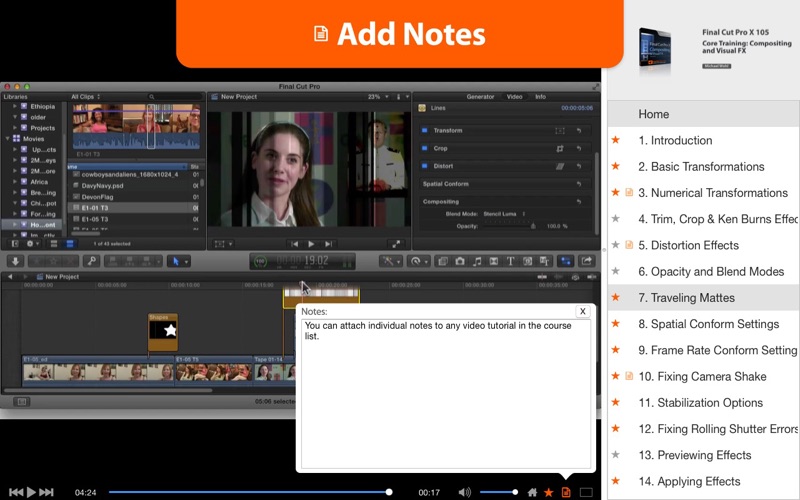Open lesson 1. Introduction
The width and height of the screenshot is (800, 500).
(x=675, y=140)
